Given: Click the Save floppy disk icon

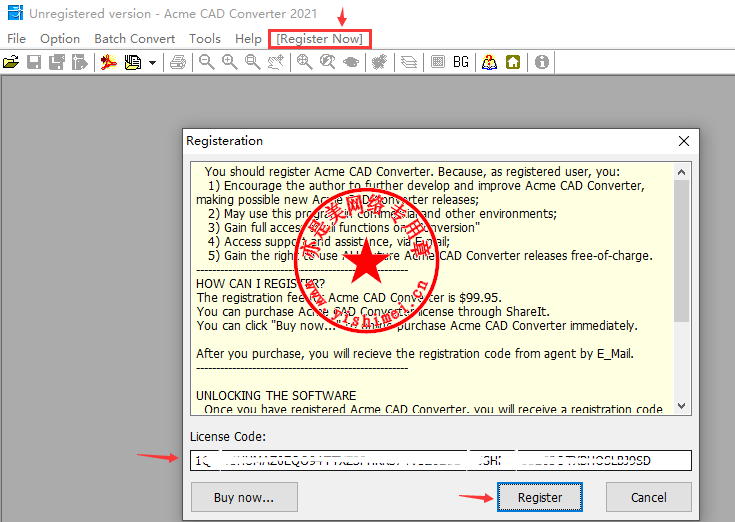Looking at the screenshot, I should coord(34,62).
